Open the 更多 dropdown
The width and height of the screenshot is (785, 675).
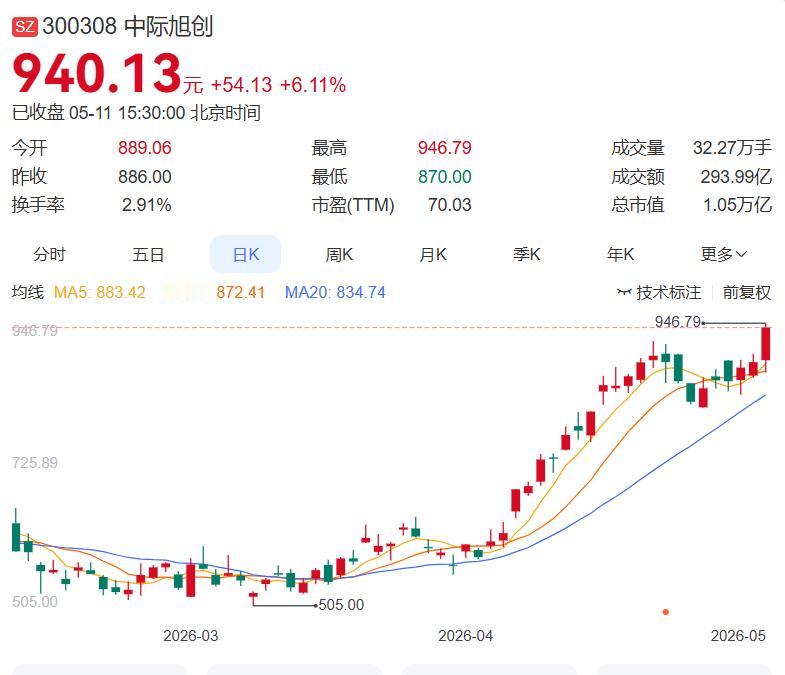pyautogui.click(x=723, y=254)
